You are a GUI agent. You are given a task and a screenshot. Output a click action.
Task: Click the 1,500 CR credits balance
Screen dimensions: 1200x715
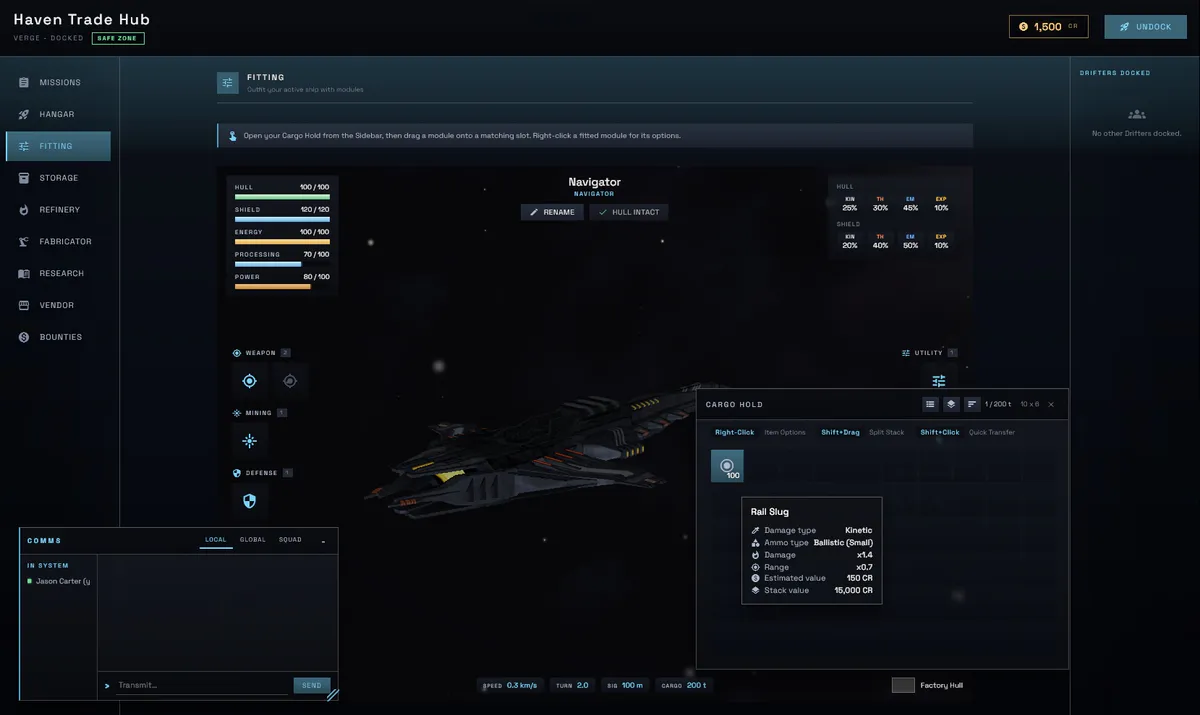point(1049,27)
